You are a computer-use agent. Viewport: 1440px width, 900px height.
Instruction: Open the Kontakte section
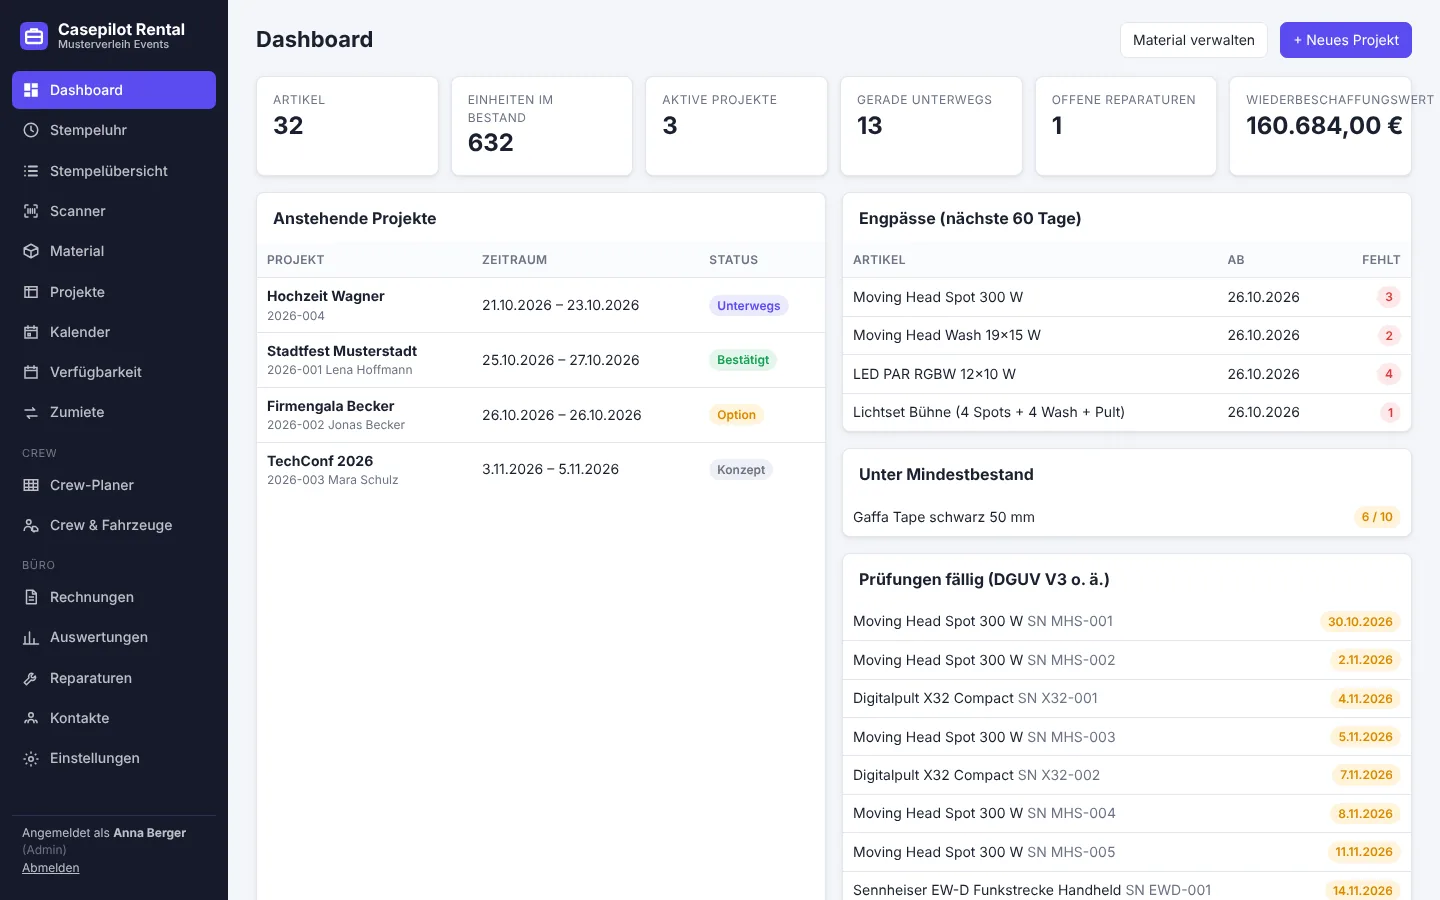tap(114, 718)
